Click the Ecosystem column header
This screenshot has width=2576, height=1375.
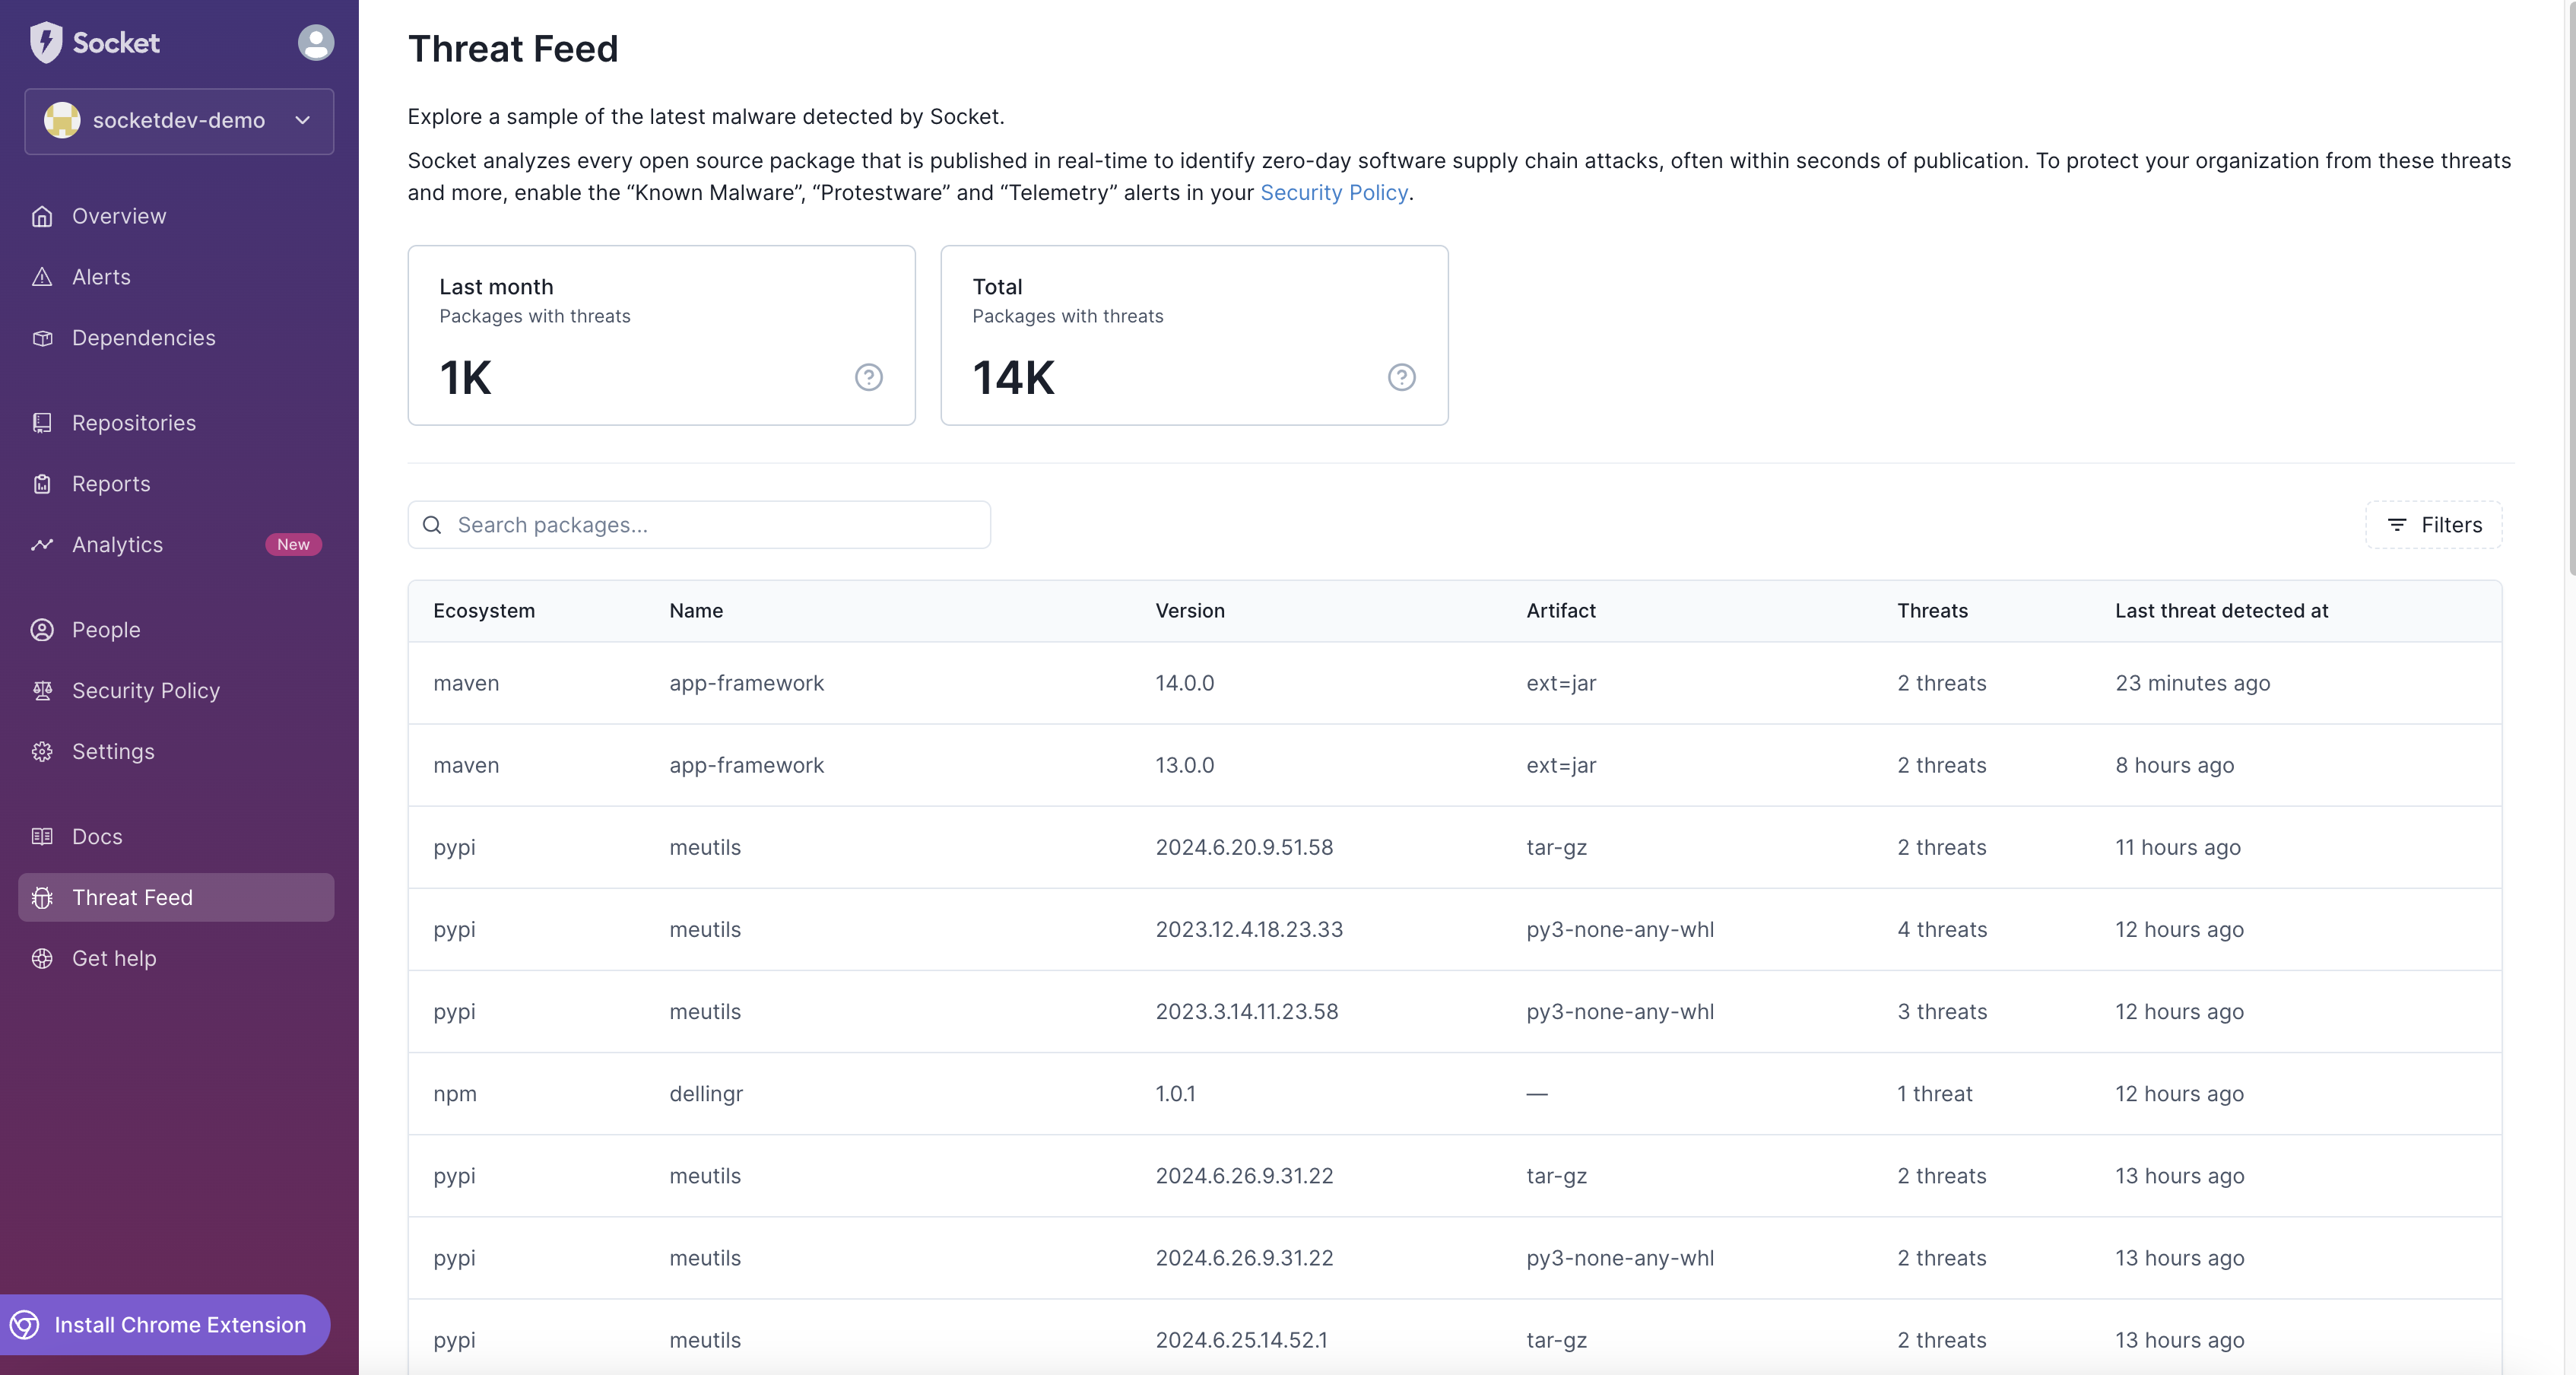[x=484, y=611]
